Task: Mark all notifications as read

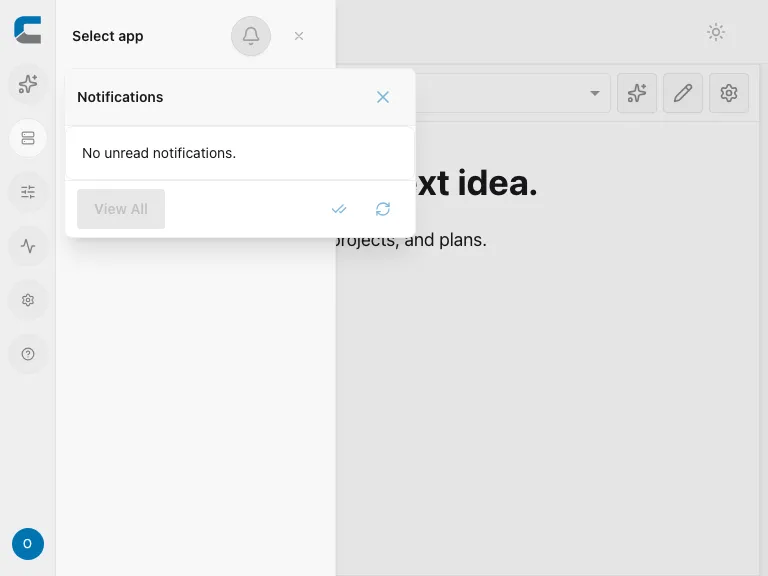Action: click(x=339, y=209)
